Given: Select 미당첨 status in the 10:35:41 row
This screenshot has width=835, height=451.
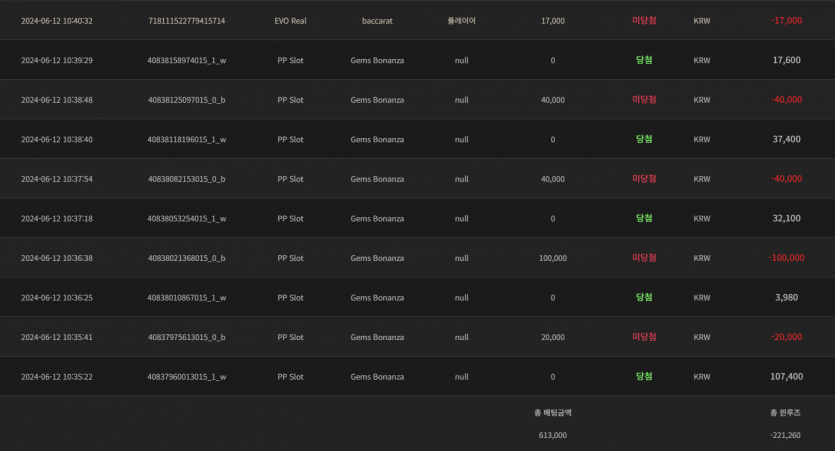Looking at the screenshot, I should click(x=644, y=337).
